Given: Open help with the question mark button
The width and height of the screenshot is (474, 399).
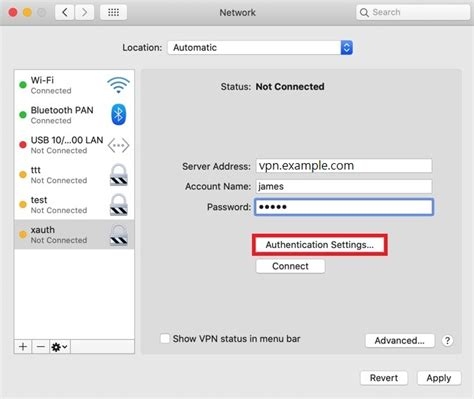Looking at the screenshot, I should click(x=447, y=341).
